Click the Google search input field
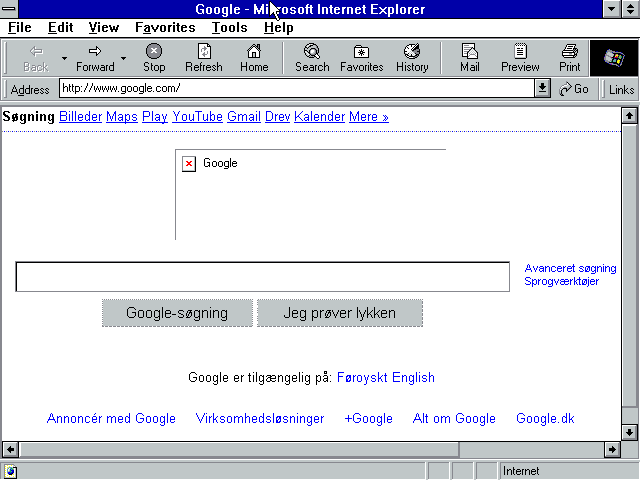 [x=262, y=277]
